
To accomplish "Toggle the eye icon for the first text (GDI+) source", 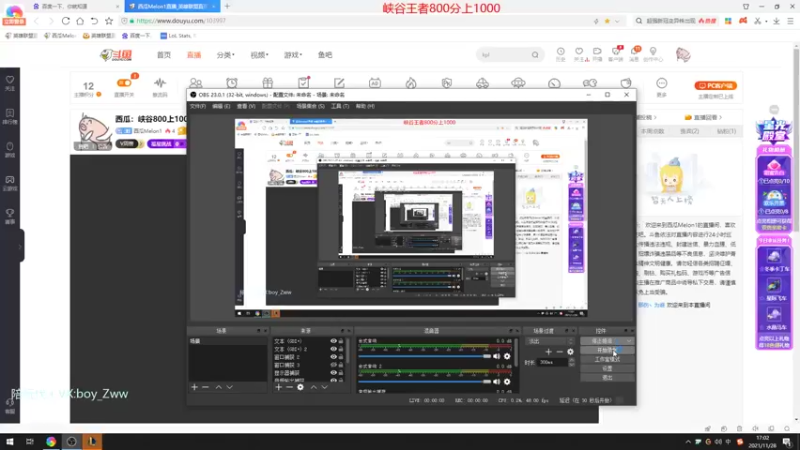I will click(333, 341).
